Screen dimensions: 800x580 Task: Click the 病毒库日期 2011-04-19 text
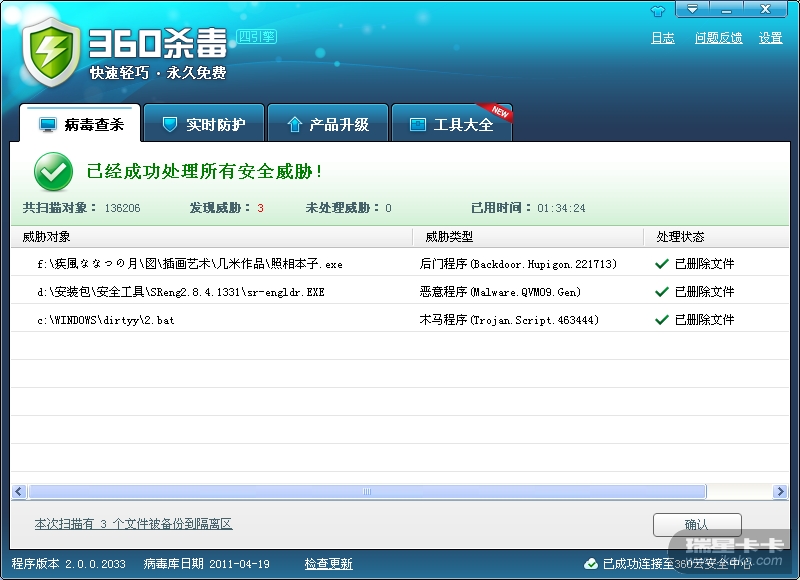coord(207,564)
